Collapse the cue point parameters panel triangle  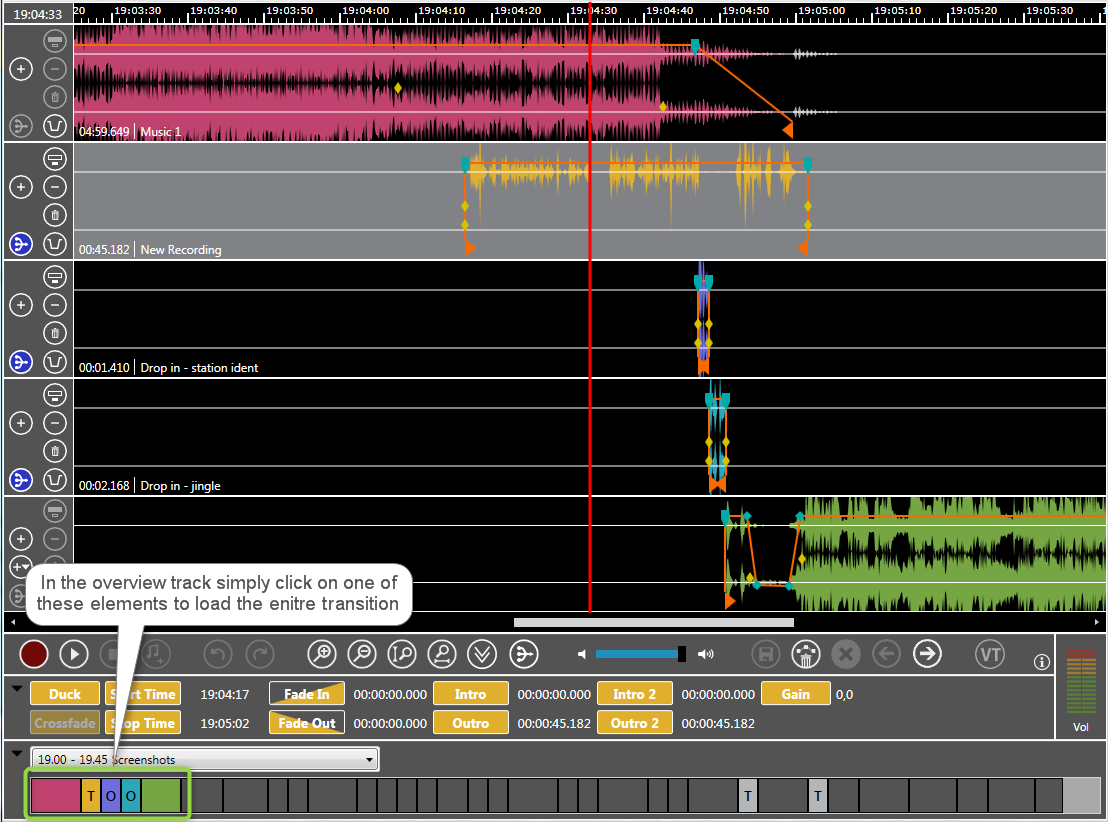[17, 688]
